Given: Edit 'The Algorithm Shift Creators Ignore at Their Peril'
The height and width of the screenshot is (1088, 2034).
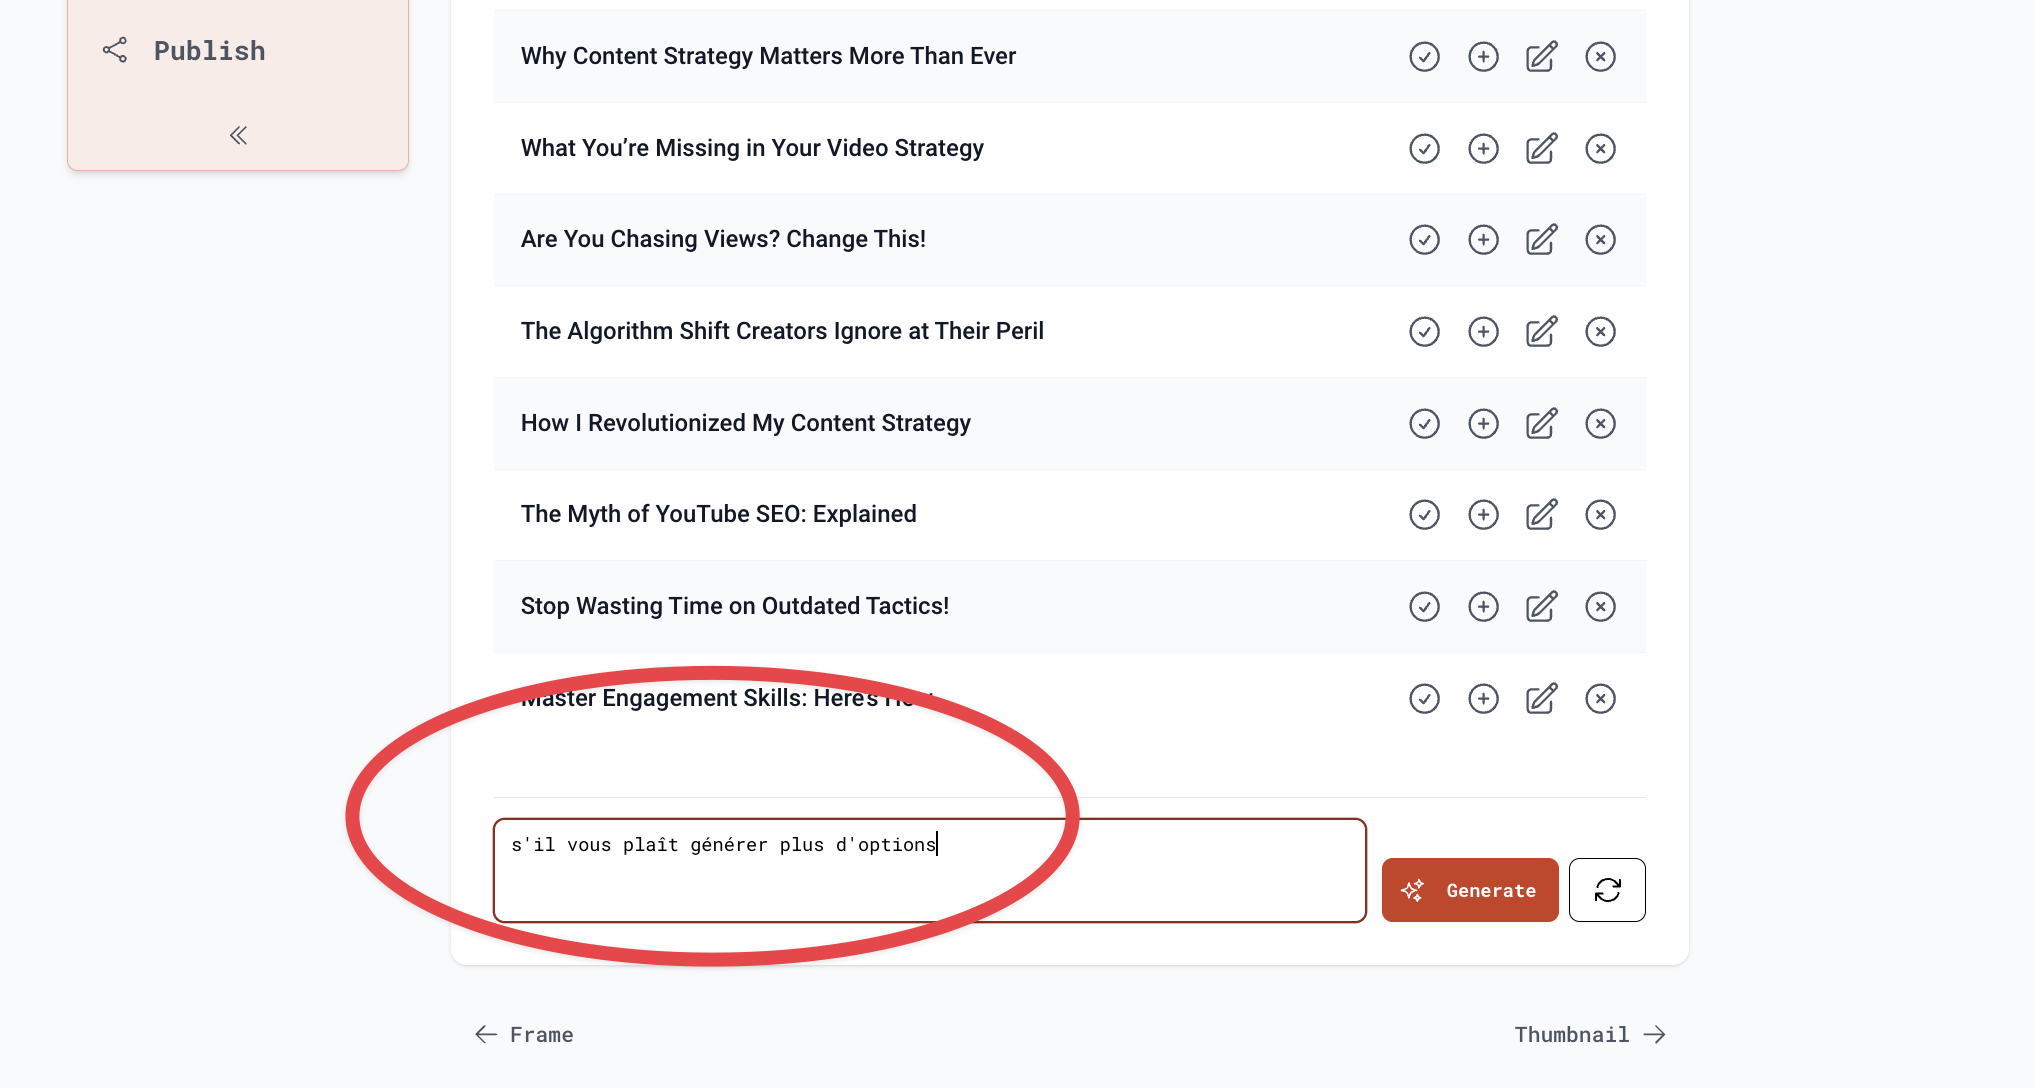Looking at the screenshot, I should [x=1542, y=332].
